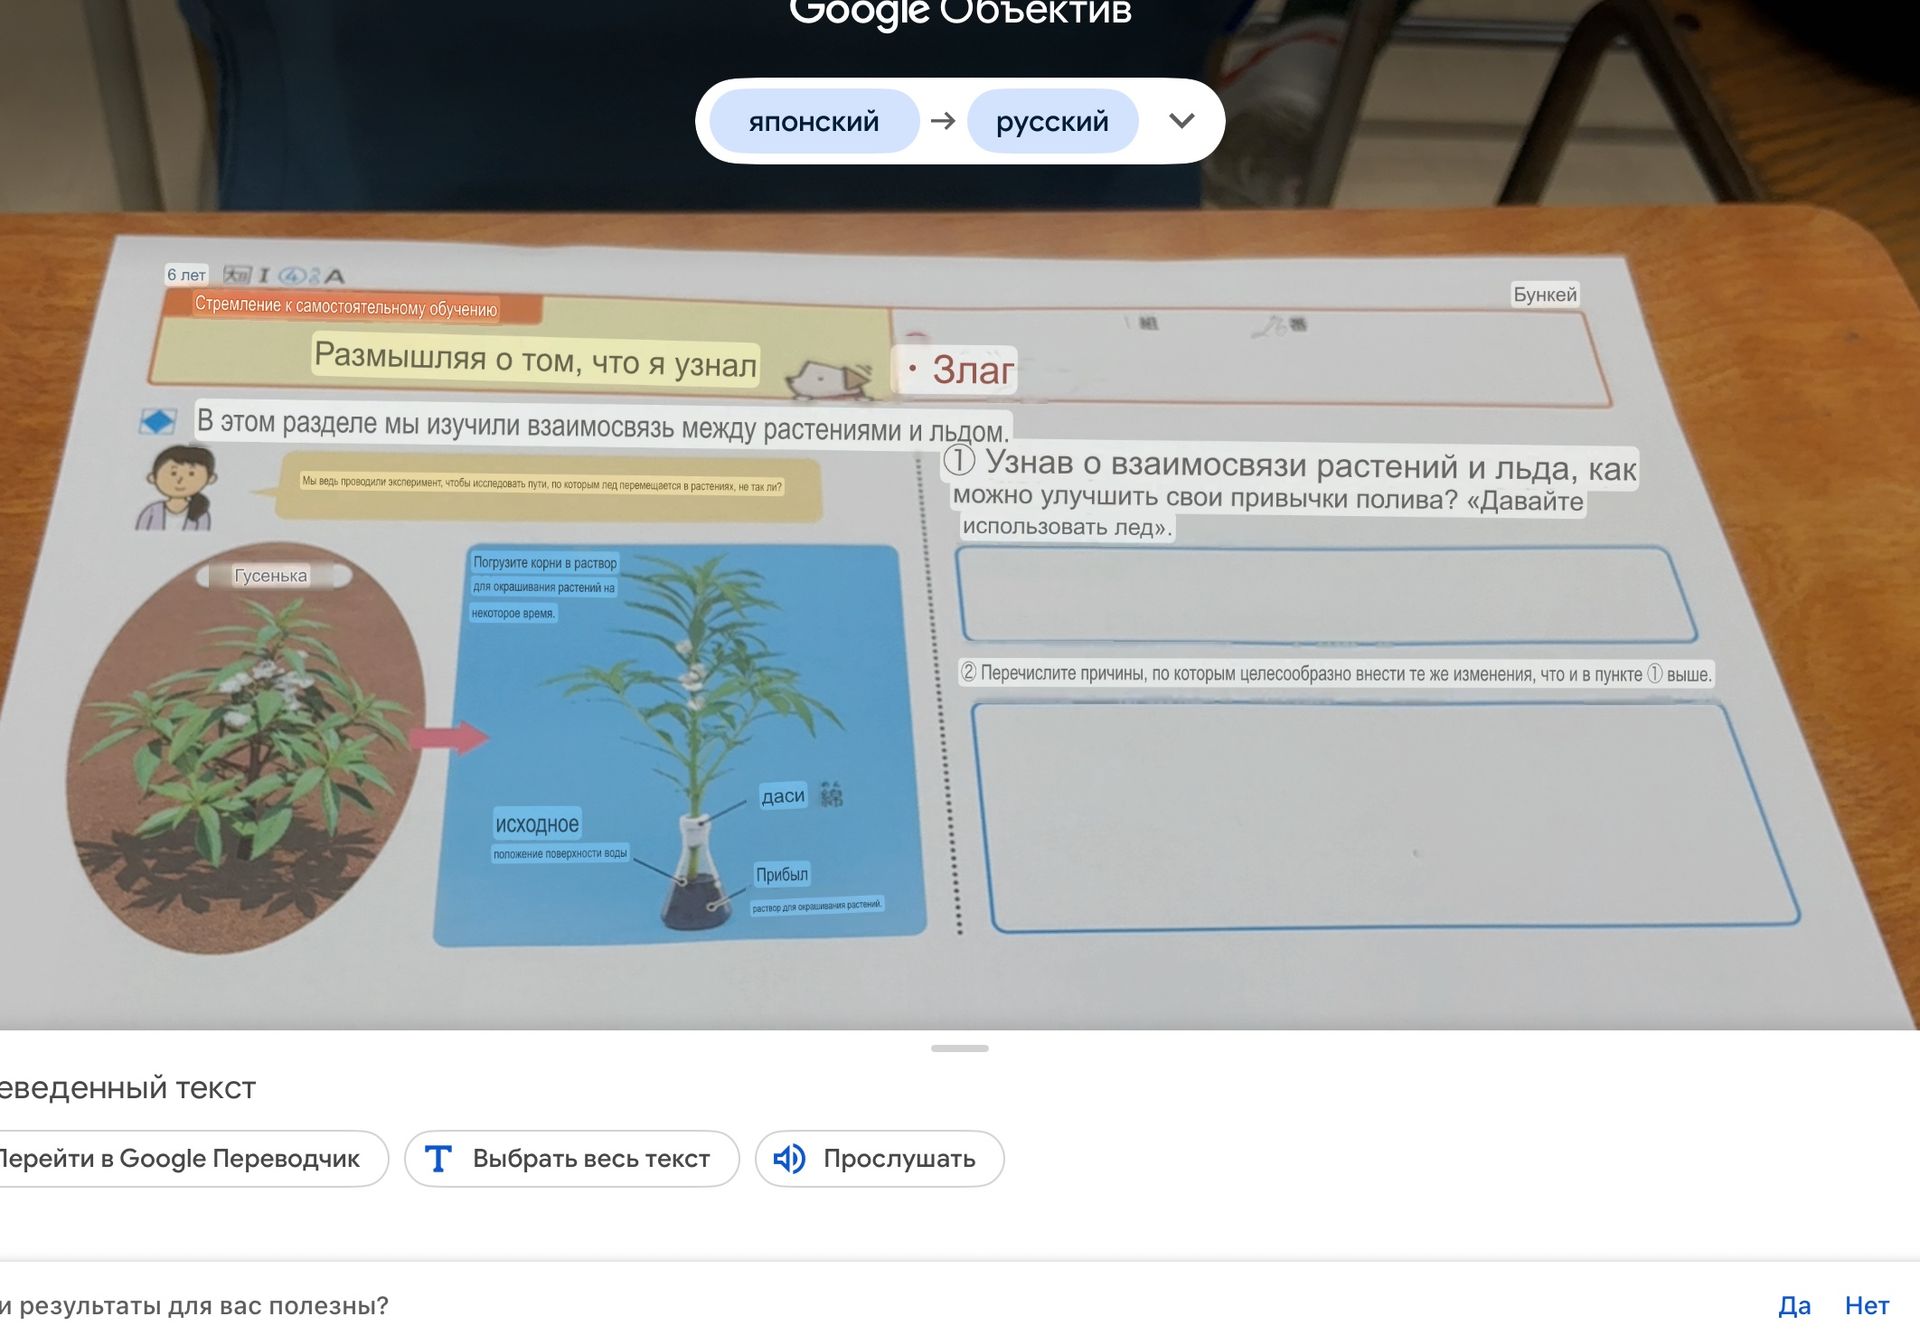
Task: Select the японский source language chip
Action: click(x=814, y=121)
